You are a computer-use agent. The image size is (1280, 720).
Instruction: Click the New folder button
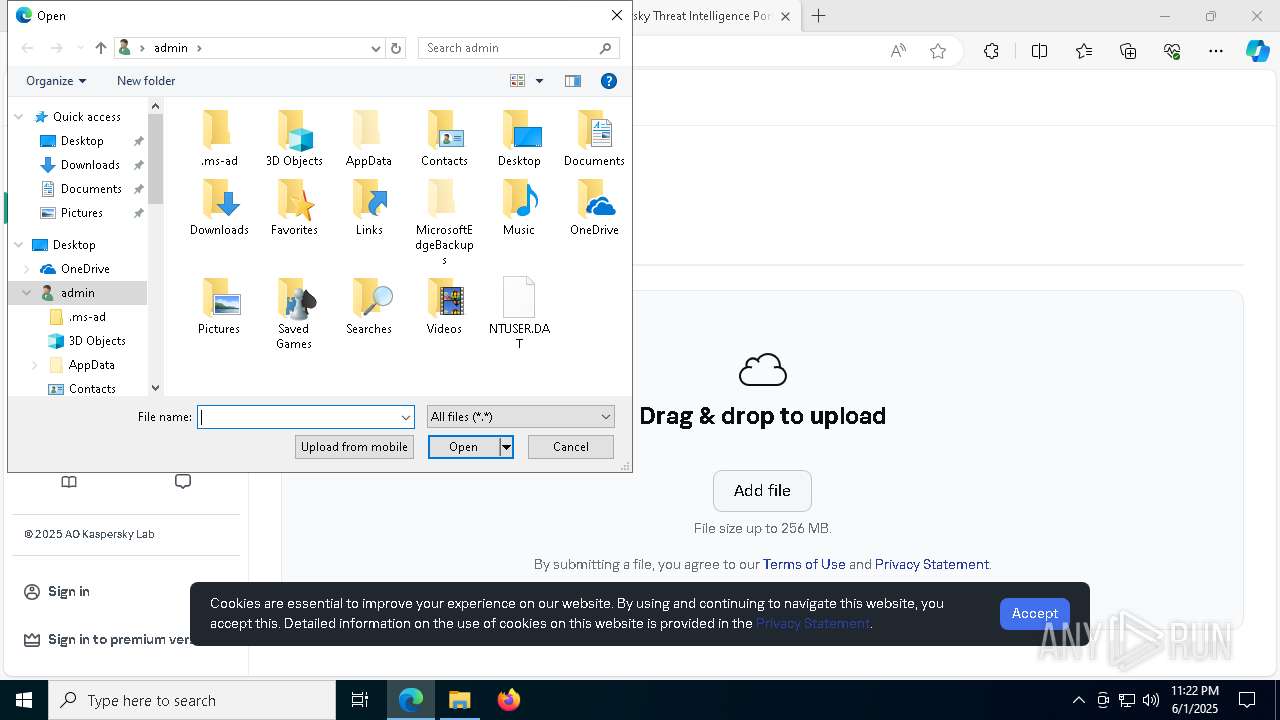click(146, 81)
